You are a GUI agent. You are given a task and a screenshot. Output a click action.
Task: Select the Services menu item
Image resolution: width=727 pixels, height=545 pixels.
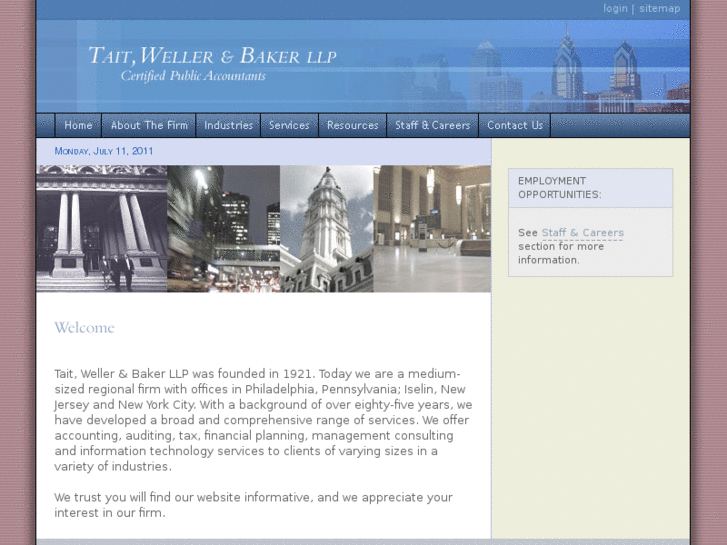(289, 125)
